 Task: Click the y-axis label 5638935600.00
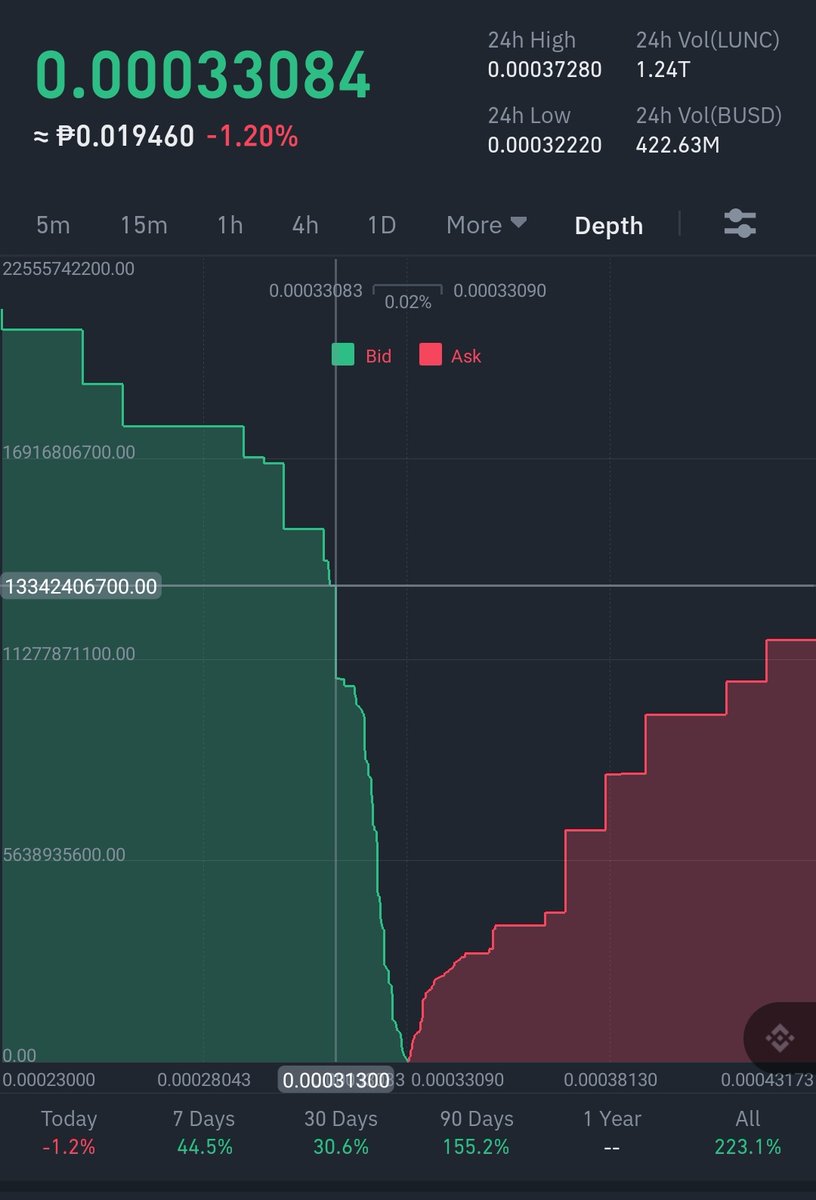coord(65,855)
